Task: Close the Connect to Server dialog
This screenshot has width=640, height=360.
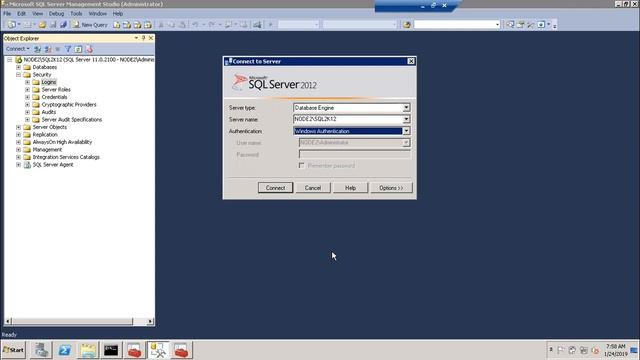Action: [x=411, y=61]
